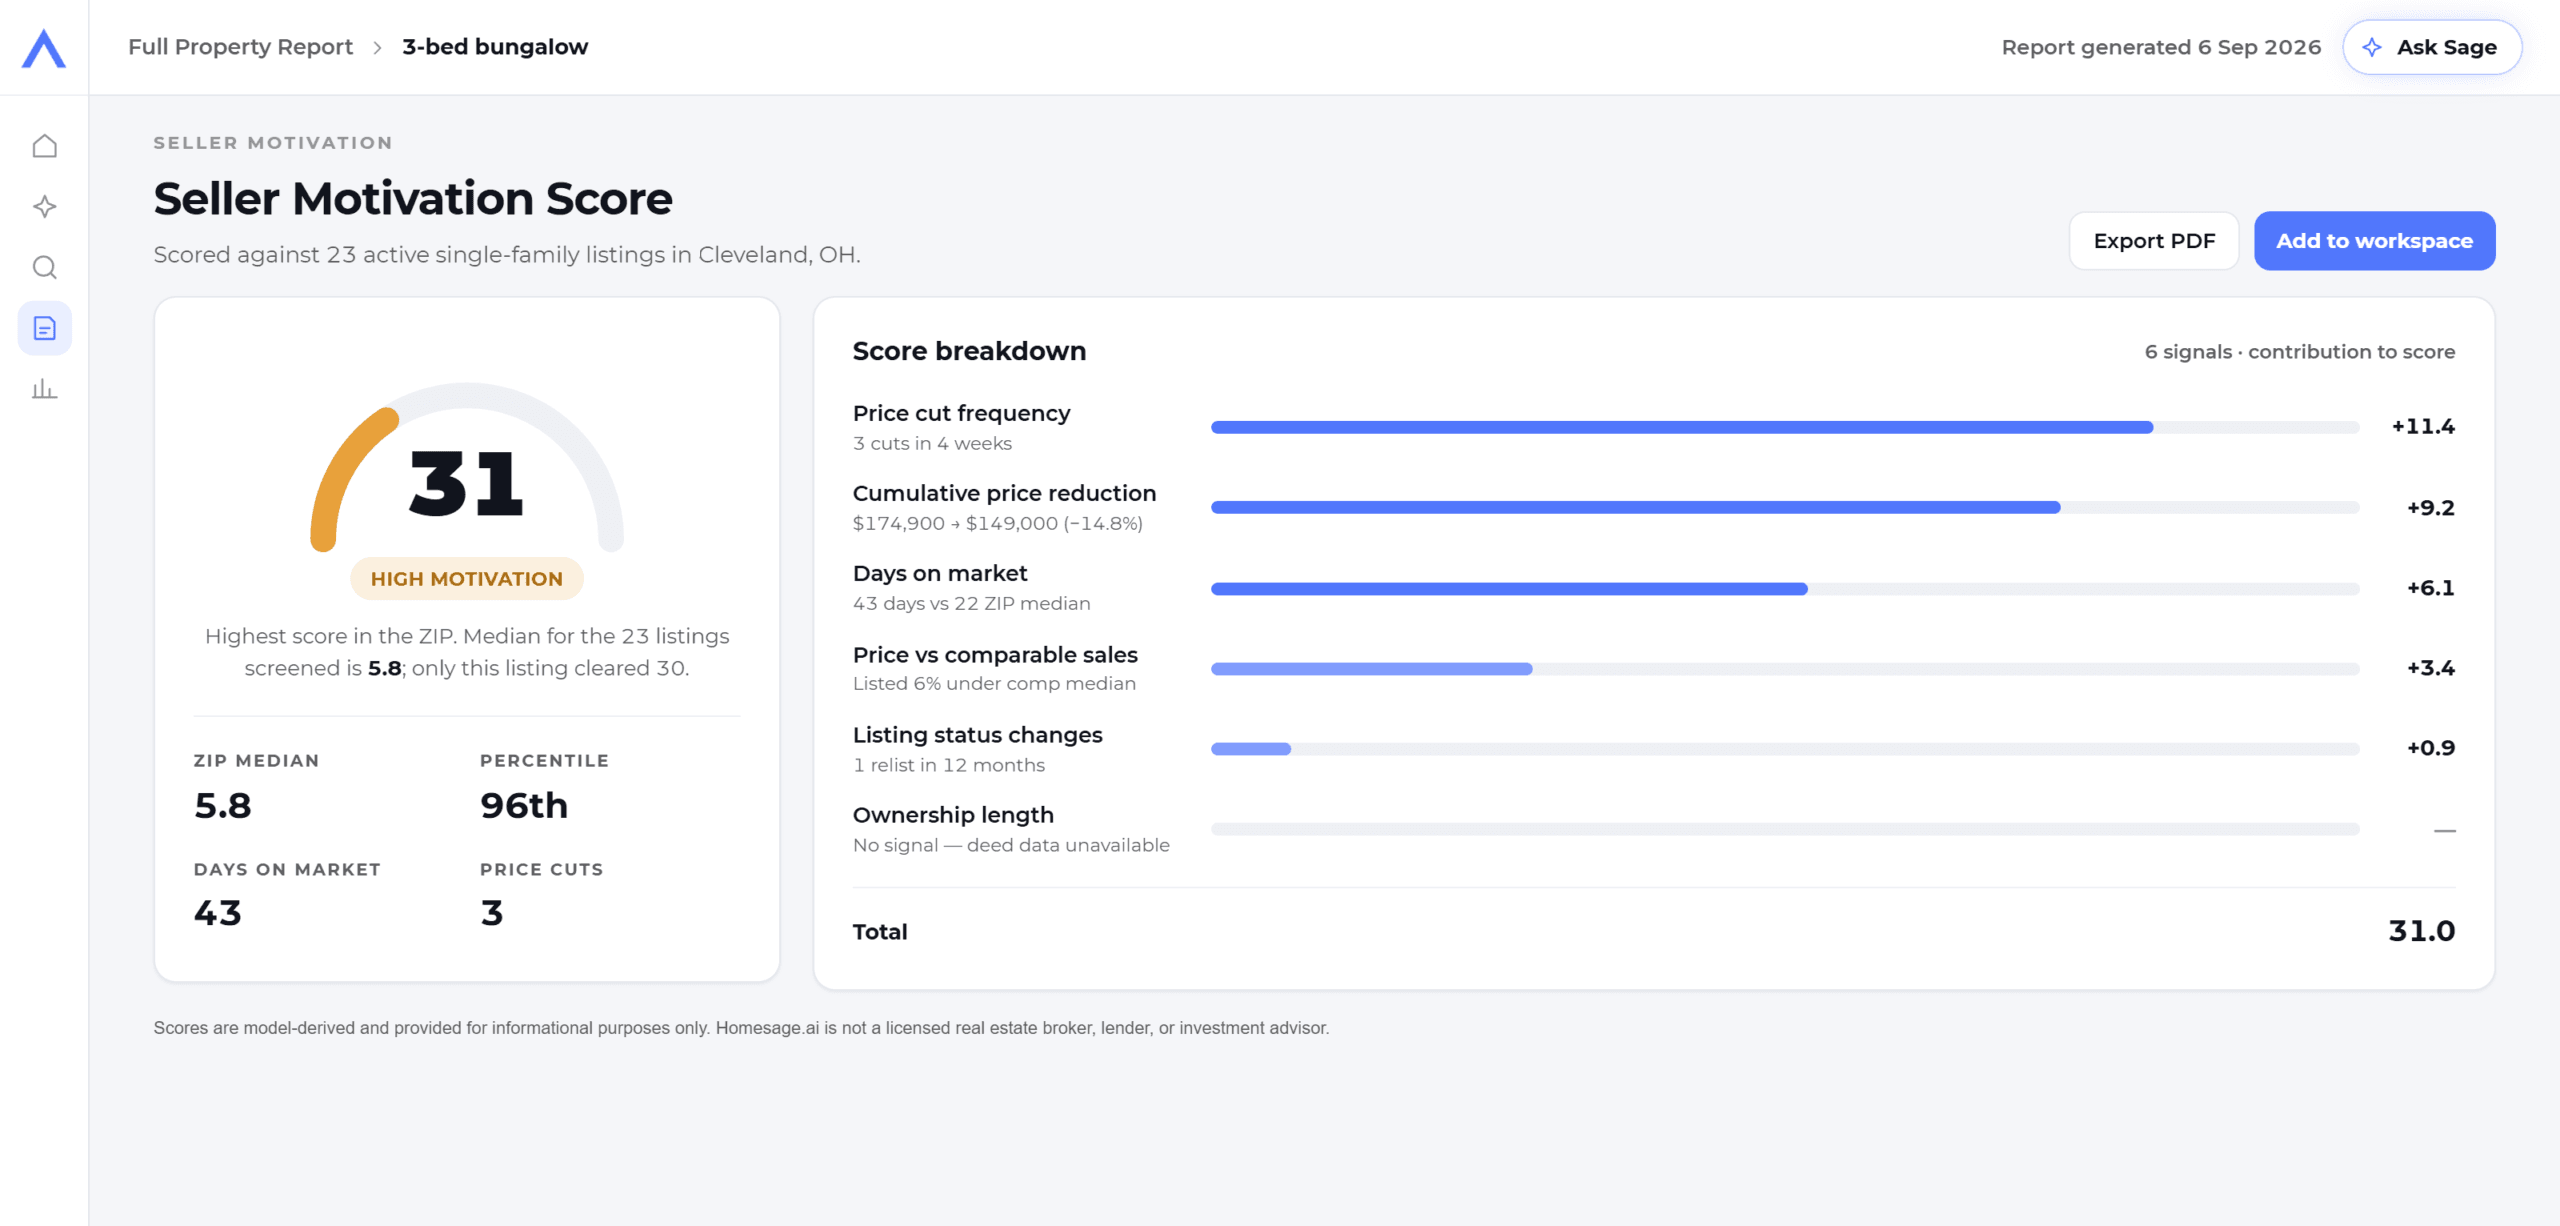Select '3 cuts in 4 weeks' text
Image resolution: width=2560 pixels, height=1226 pixels.
click(x=932, y=443)
